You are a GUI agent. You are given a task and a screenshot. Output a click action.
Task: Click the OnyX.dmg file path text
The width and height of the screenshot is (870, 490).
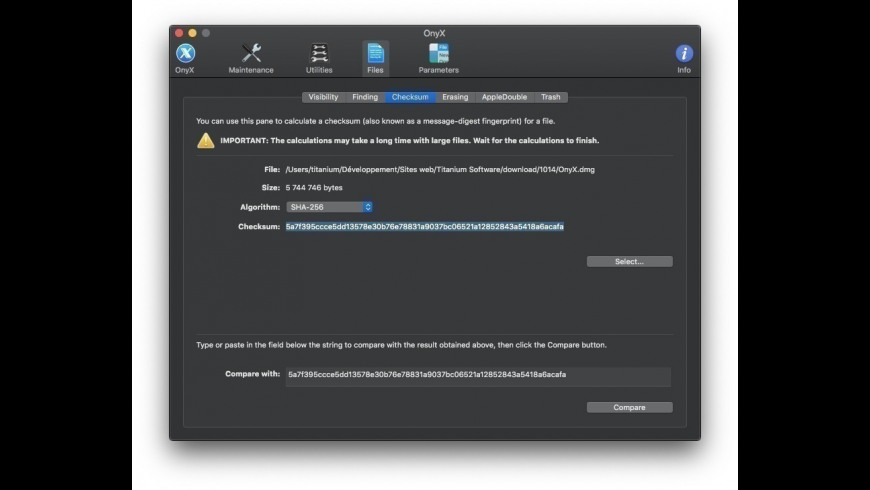[440, 170]
